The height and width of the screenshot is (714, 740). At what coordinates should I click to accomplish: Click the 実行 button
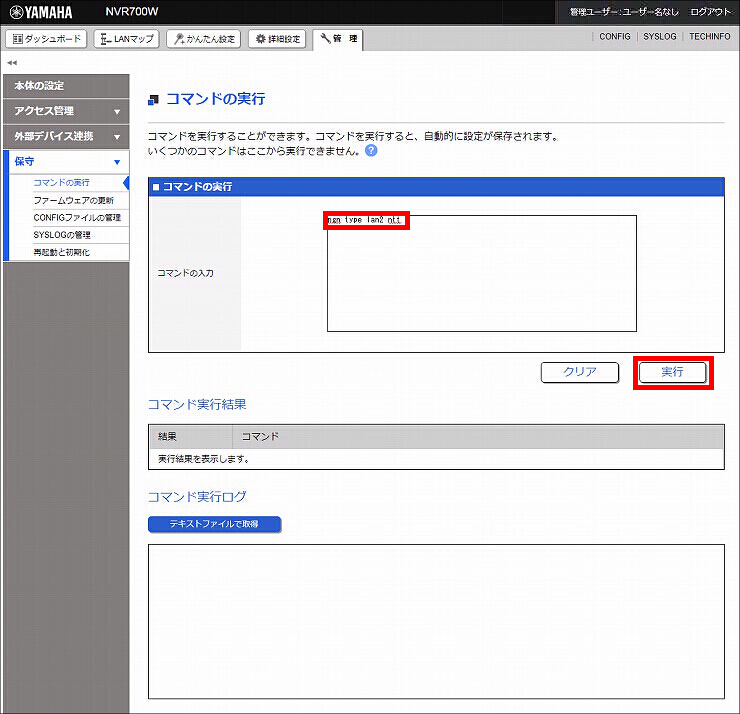[x=673, y=372]
